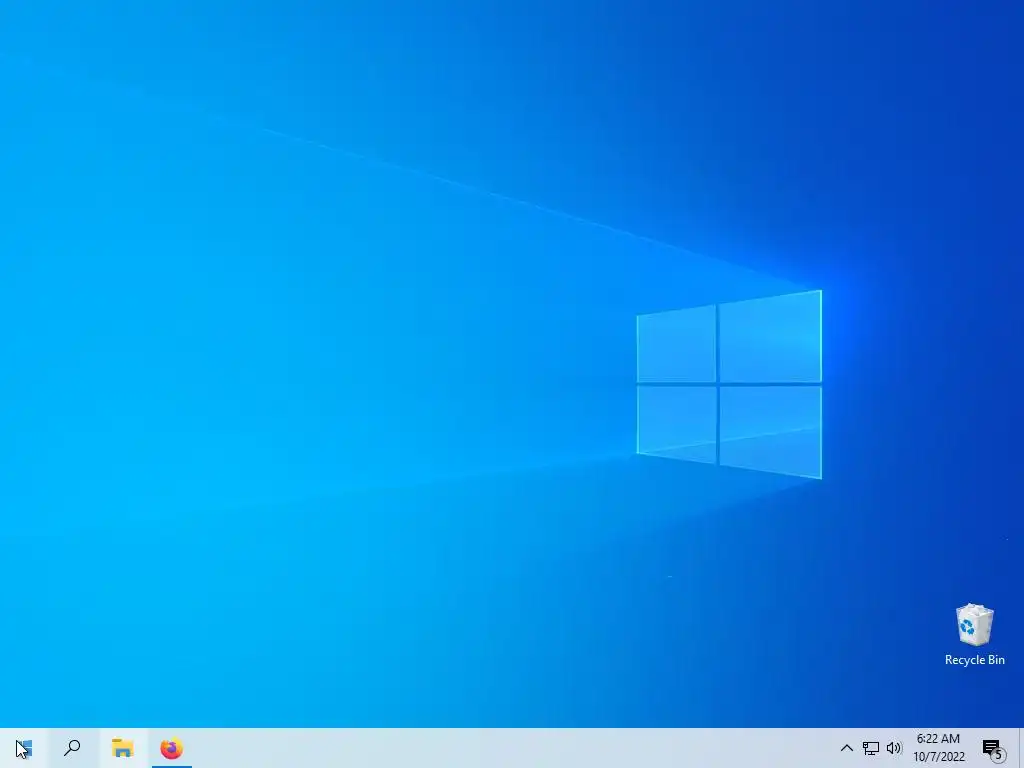Launch File Explorer from taskbar
1024x768 pixels.
point(122,748)
